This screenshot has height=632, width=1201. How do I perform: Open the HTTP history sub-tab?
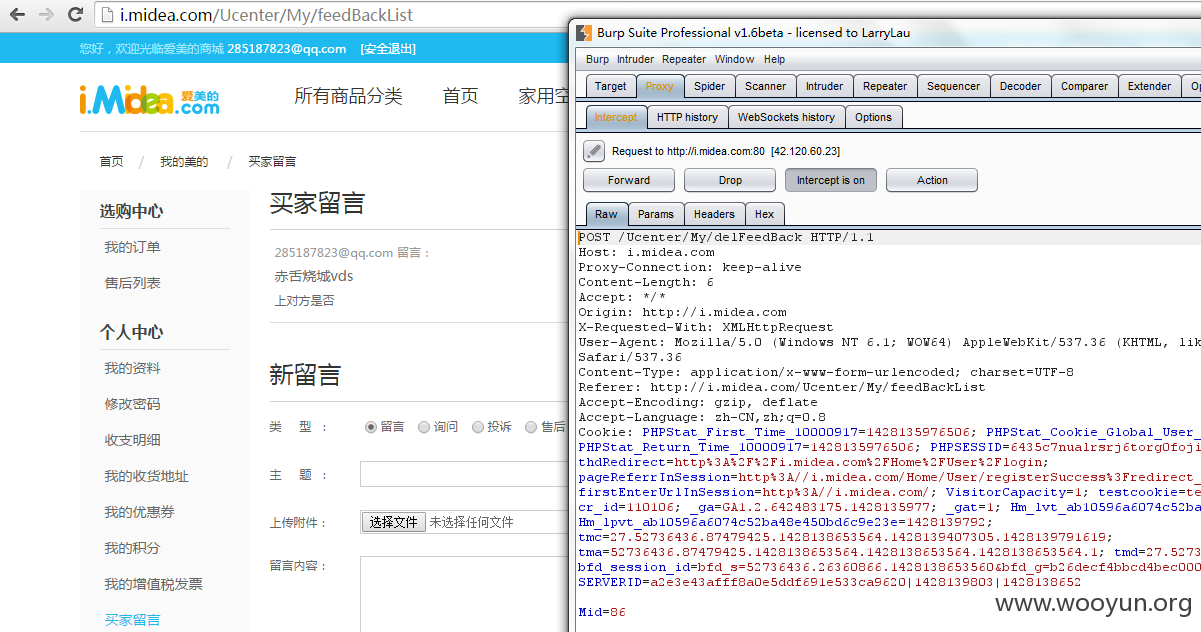(687, 117)
